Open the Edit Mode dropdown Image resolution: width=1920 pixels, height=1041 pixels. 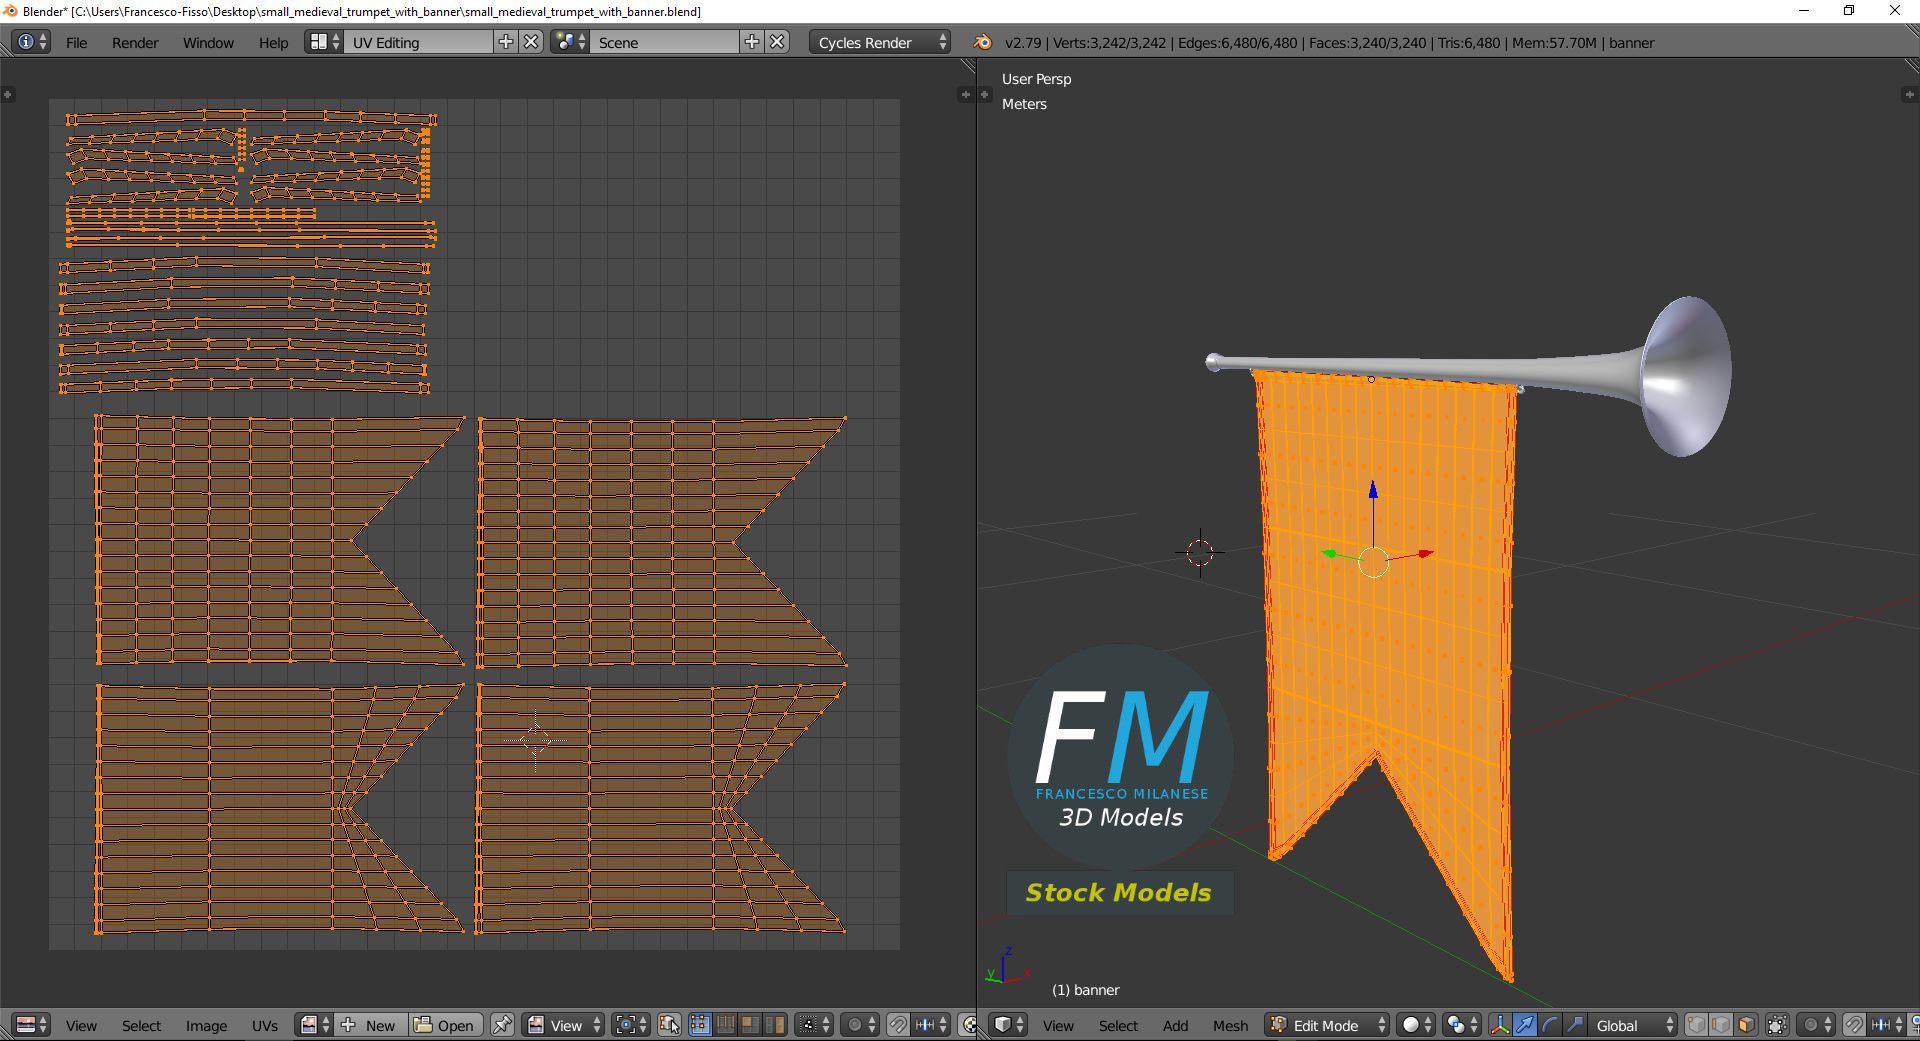tap(1328, 1025)
